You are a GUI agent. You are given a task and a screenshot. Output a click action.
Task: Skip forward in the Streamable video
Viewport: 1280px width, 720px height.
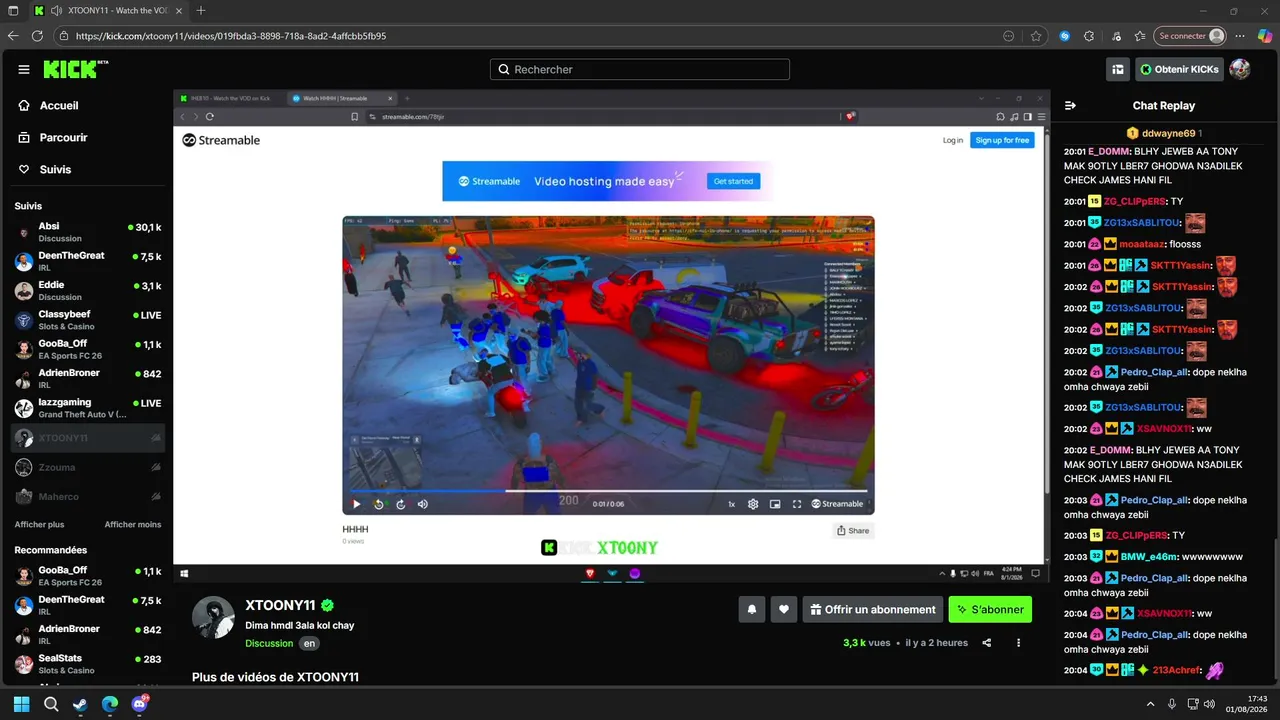tap(400, 504)
